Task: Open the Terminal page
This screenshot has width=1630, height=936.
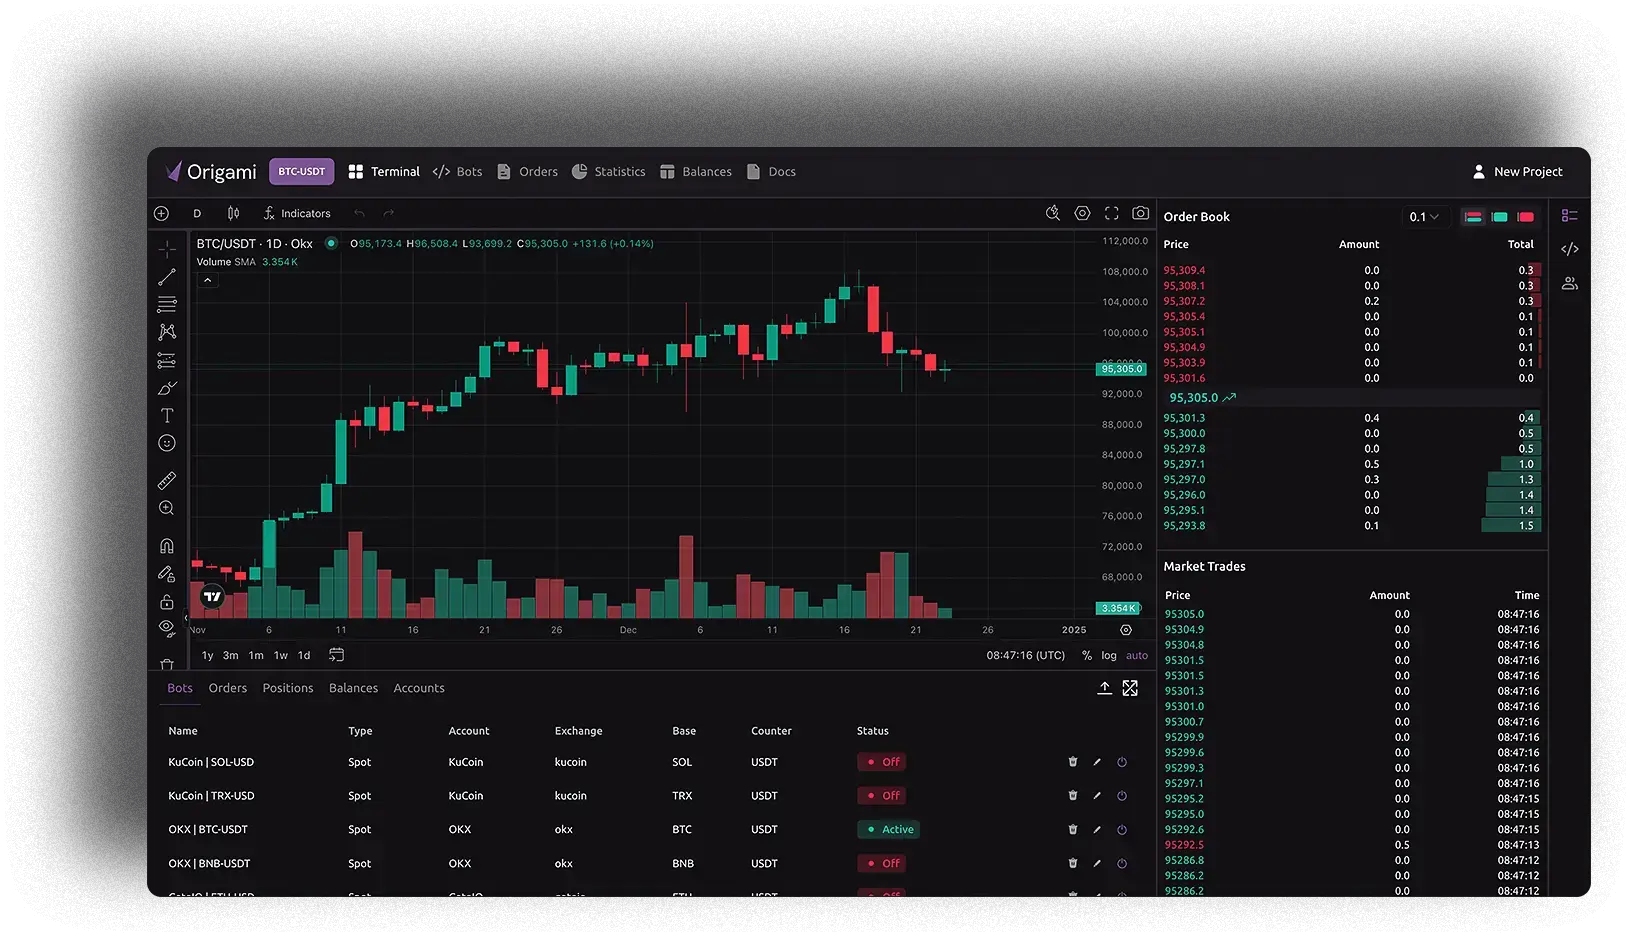Action: (384, 172)
